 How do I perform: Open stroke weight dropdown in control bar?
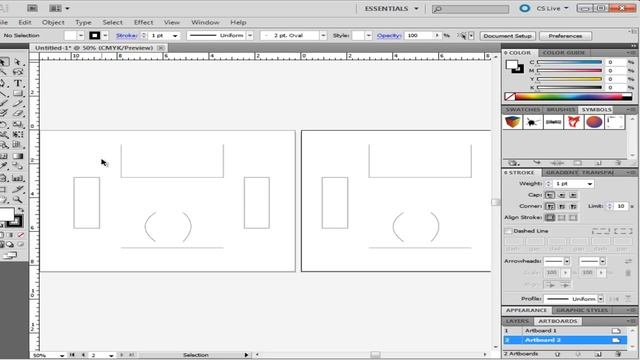tap(175, 36)
